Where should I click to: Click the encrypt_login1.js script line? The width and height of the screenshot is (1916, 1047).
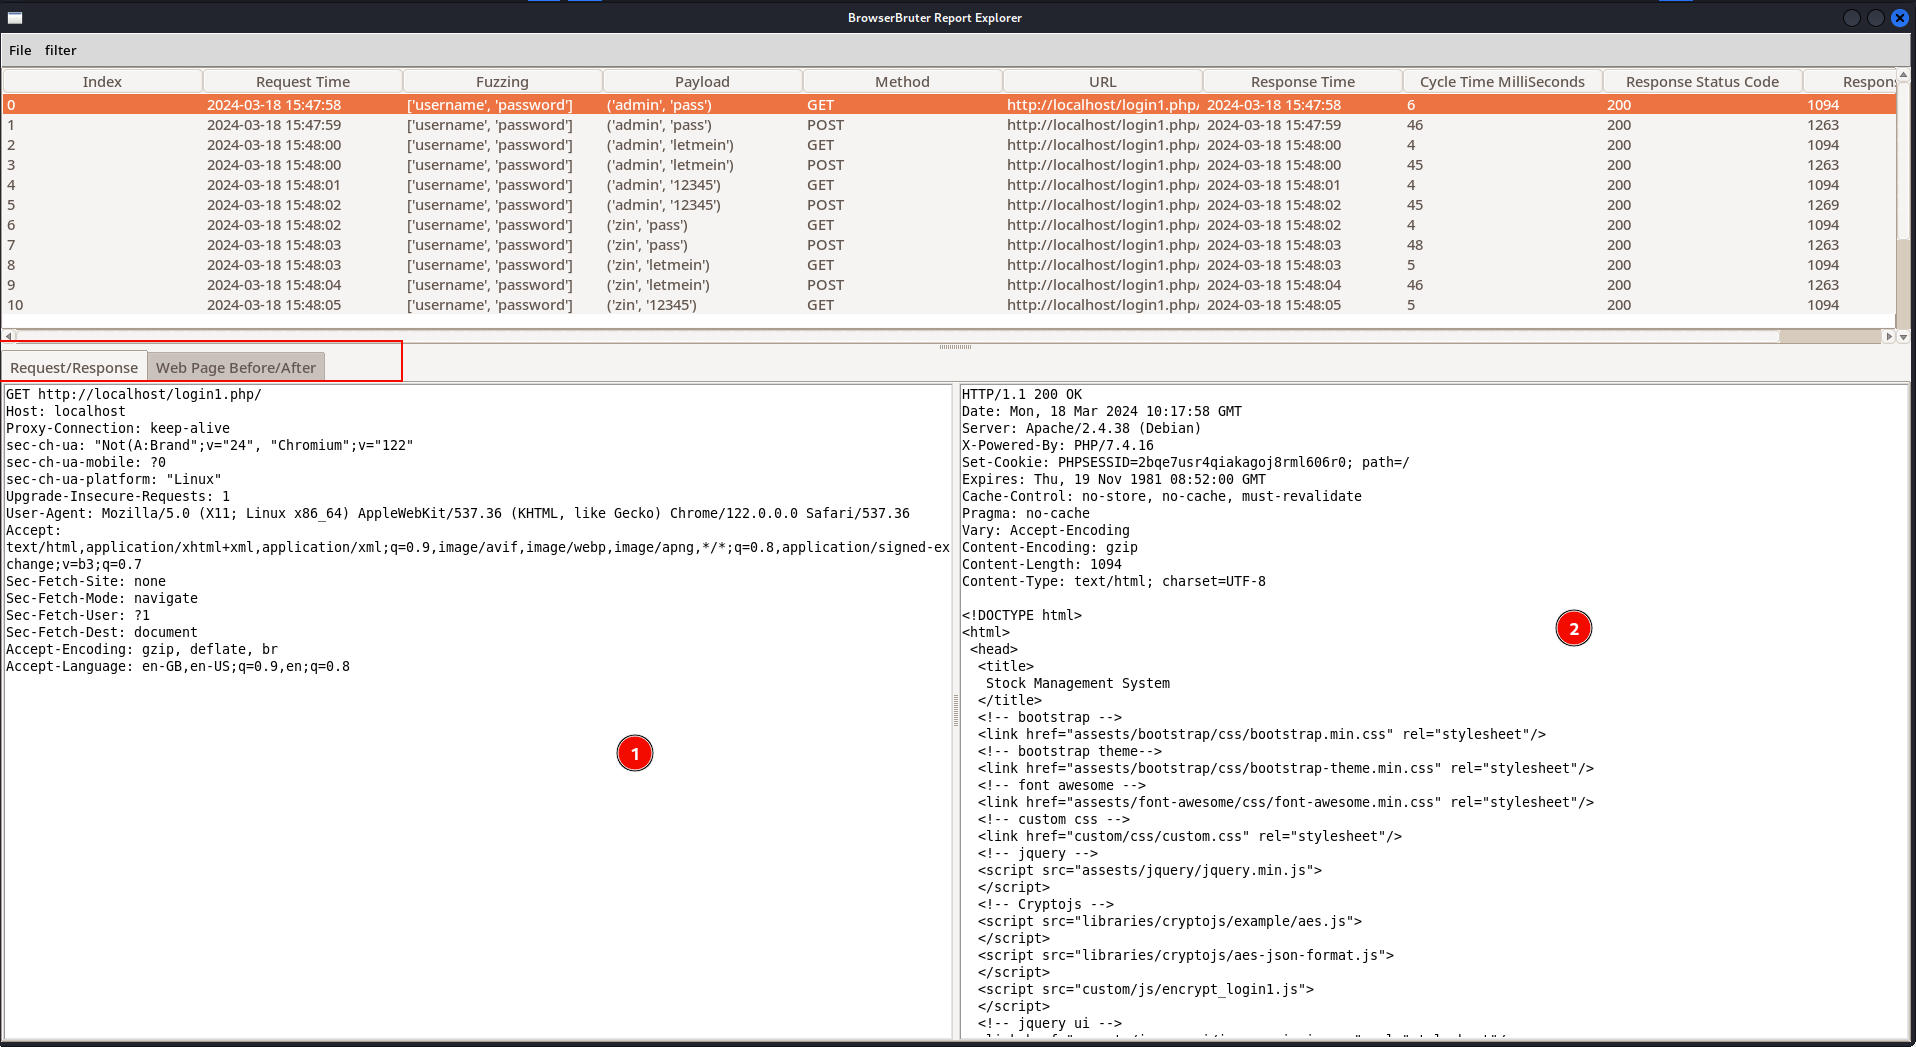click(1146, 989)
